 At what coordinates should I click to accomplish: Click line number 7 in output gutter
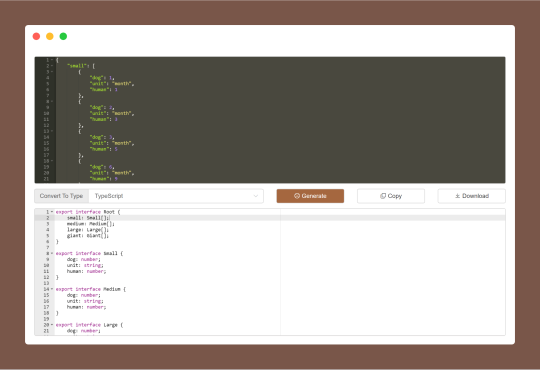point(48,247)
